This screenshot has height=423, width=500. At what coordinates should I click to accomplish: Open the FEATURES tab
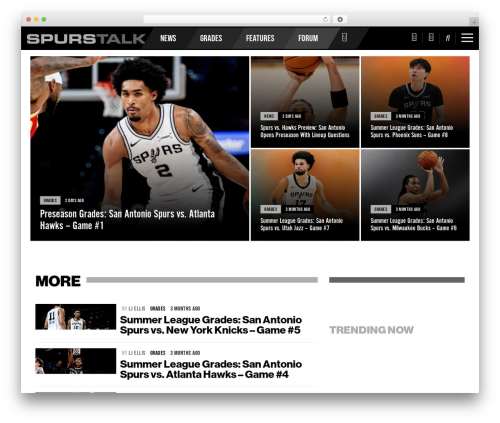[x=260, y=38]
